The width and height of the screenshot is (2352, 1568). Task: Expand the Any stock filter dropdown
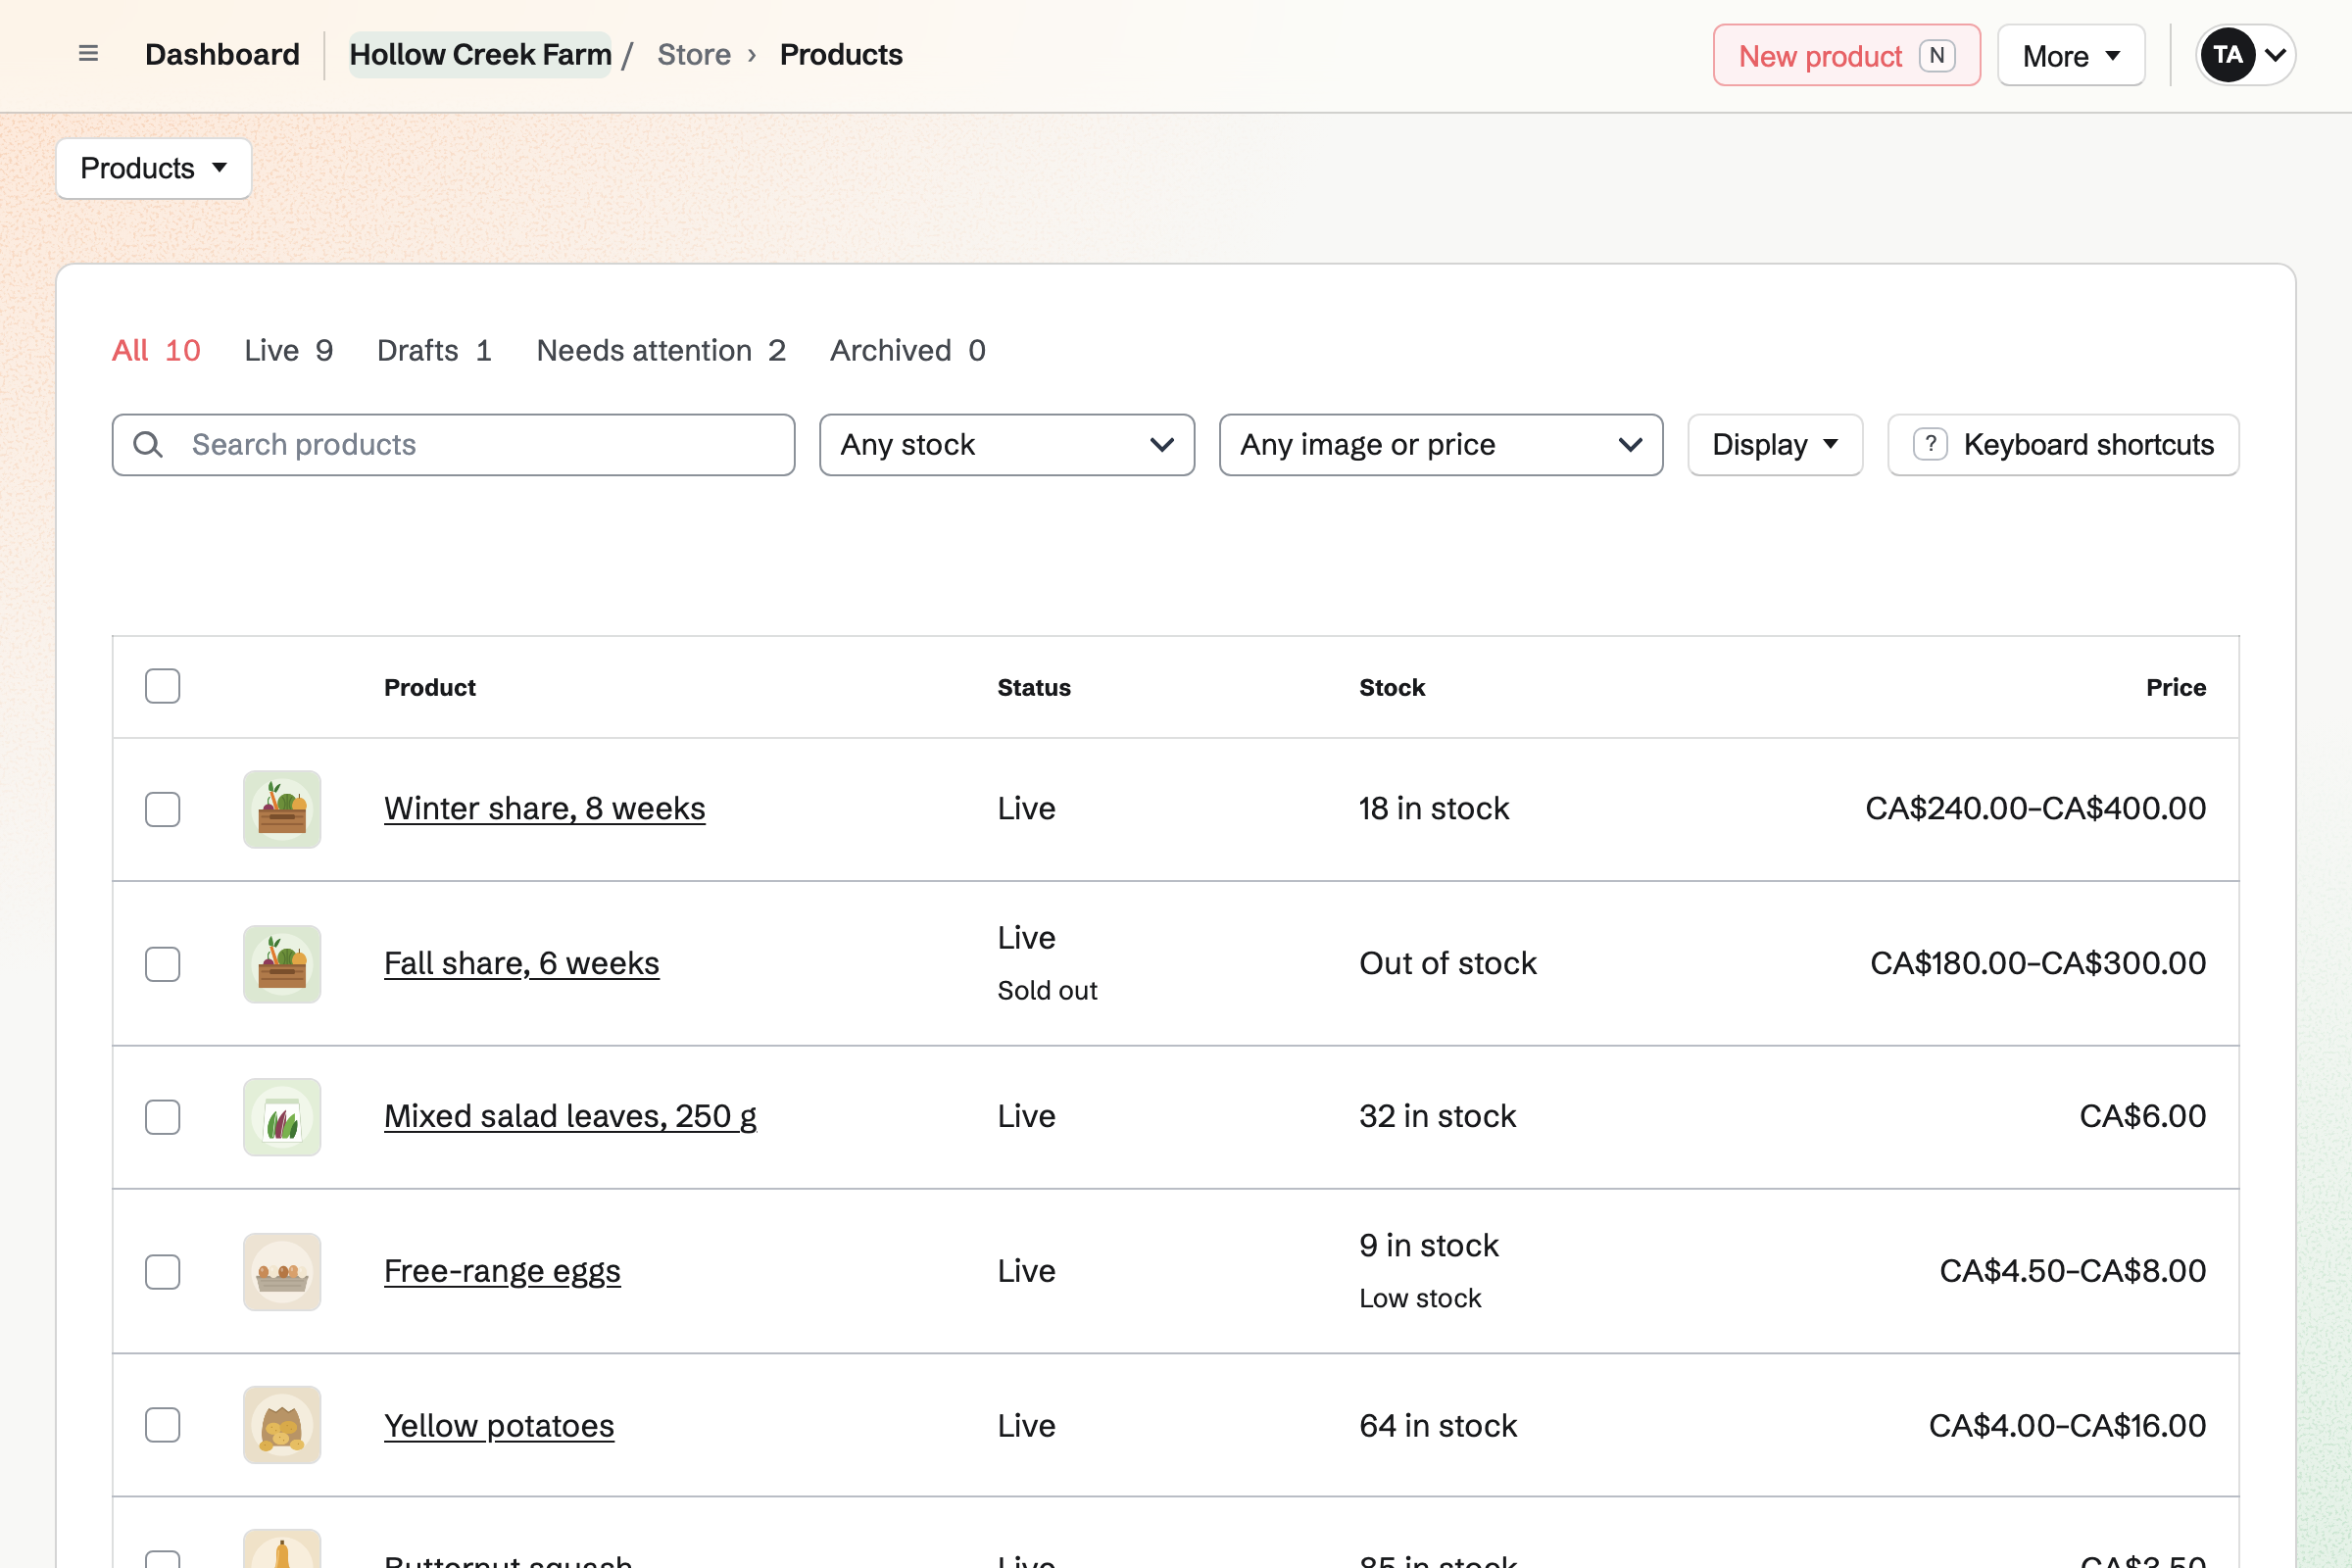pyautogui.click(x=1007, y=444)
